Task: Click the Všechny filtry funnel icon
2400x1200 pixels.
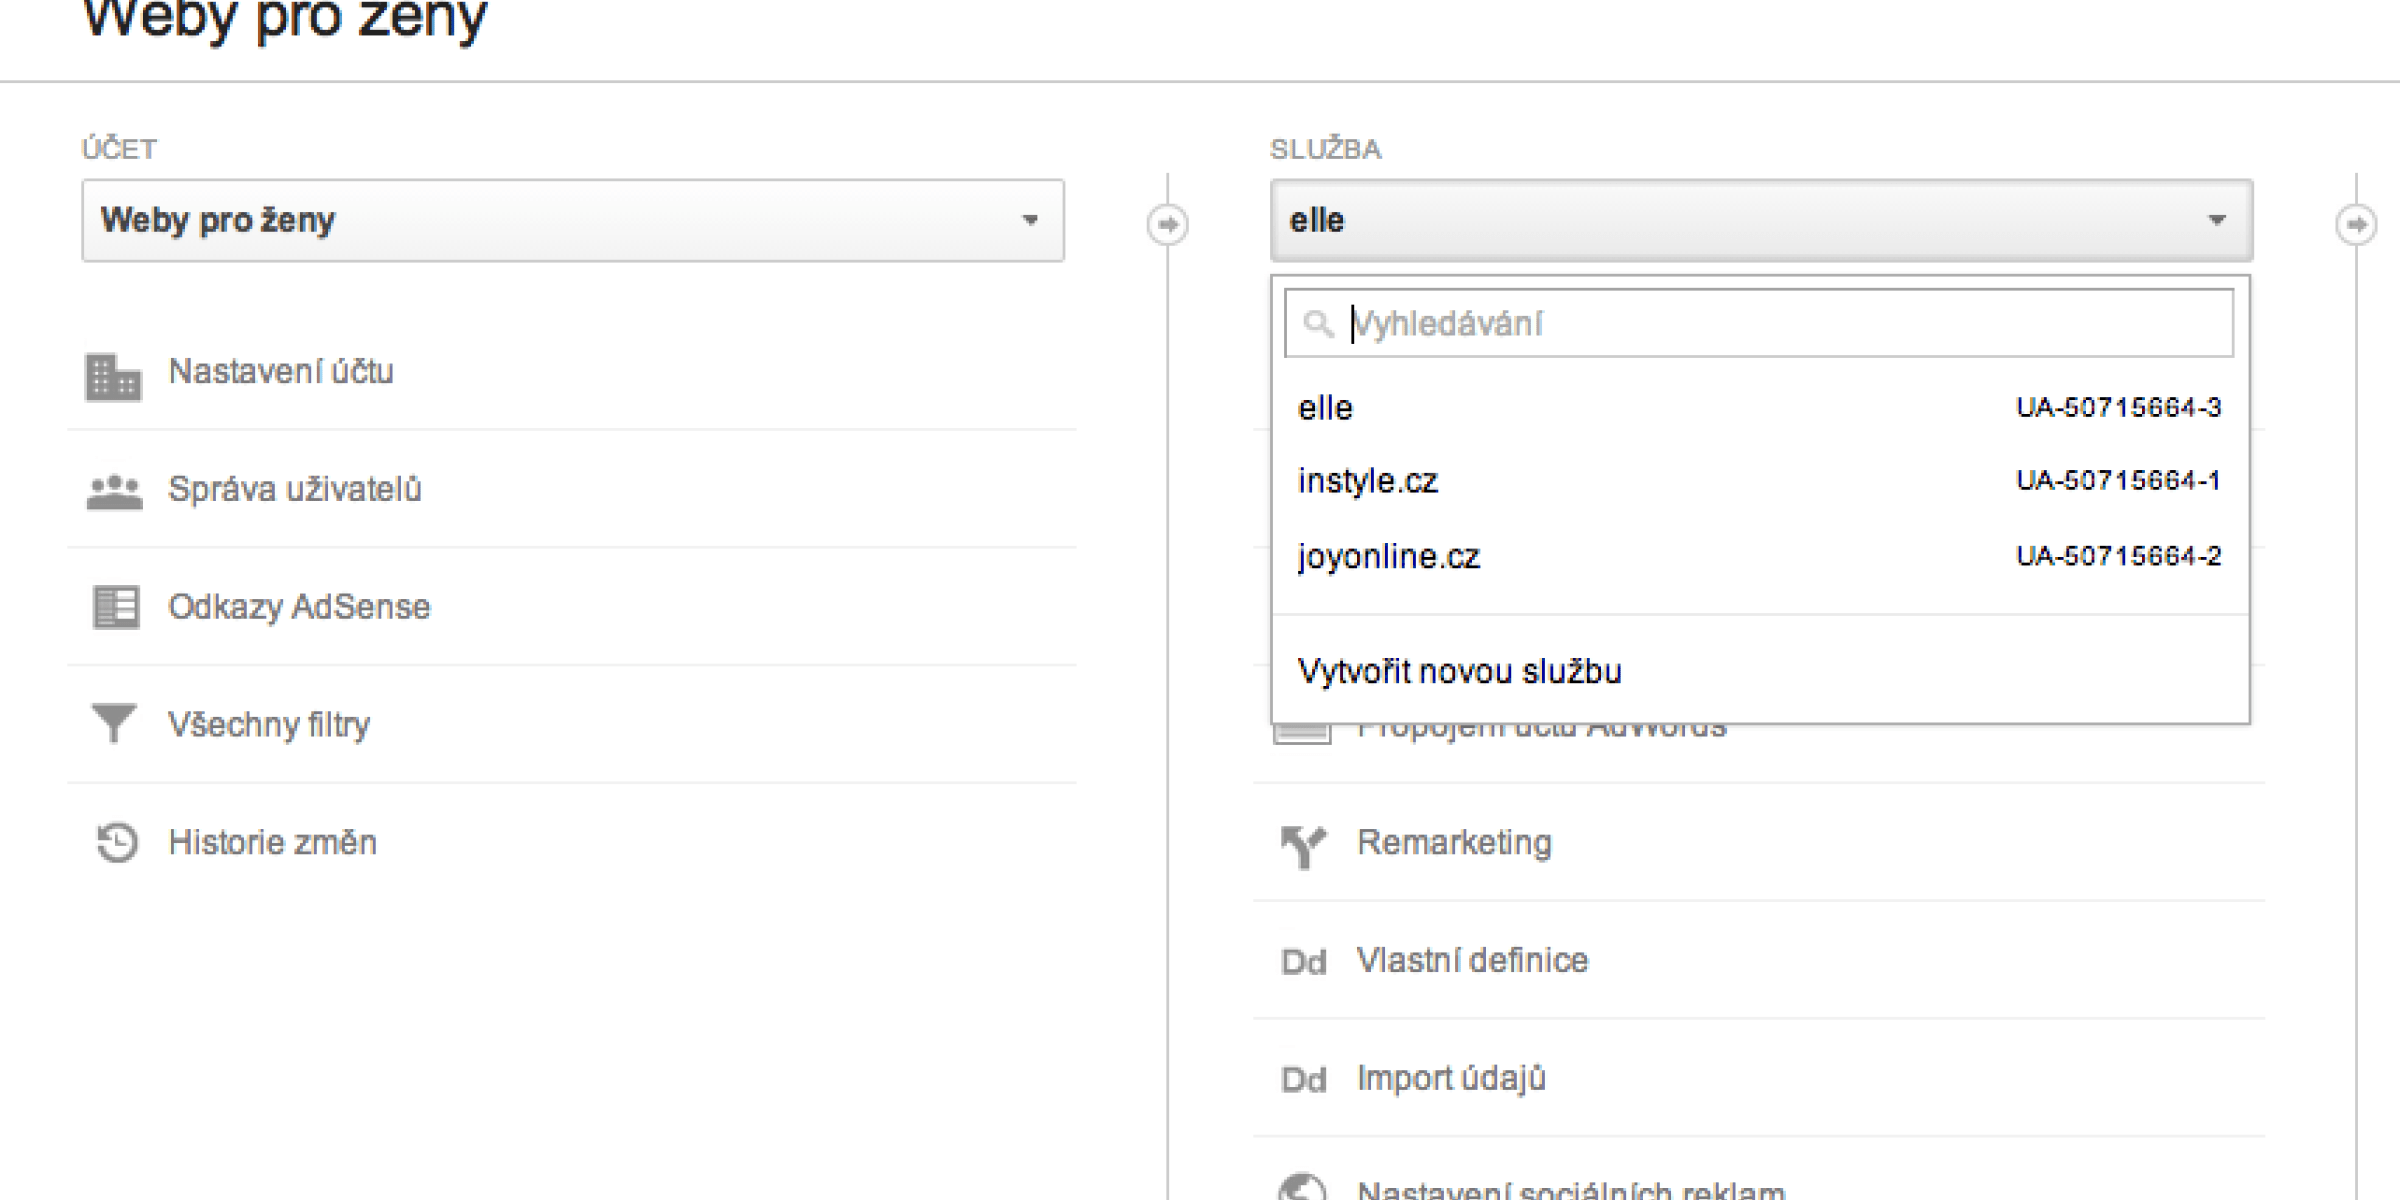Action: (113, 723)
